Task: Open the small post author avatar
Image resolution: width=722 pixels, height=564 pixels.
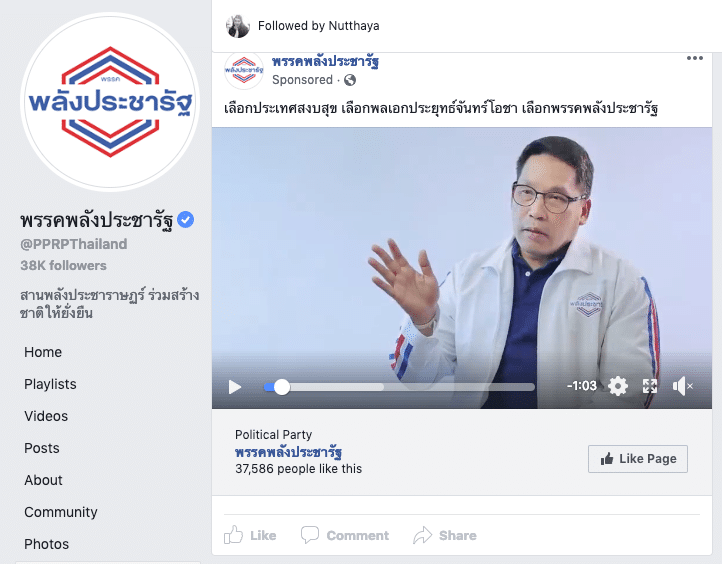Action: tap(244, 70)
